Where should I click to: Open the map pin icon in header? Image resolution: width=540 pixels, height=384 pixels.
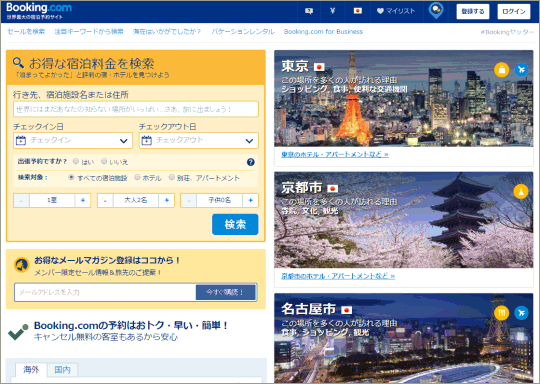[x=436, y=11]
